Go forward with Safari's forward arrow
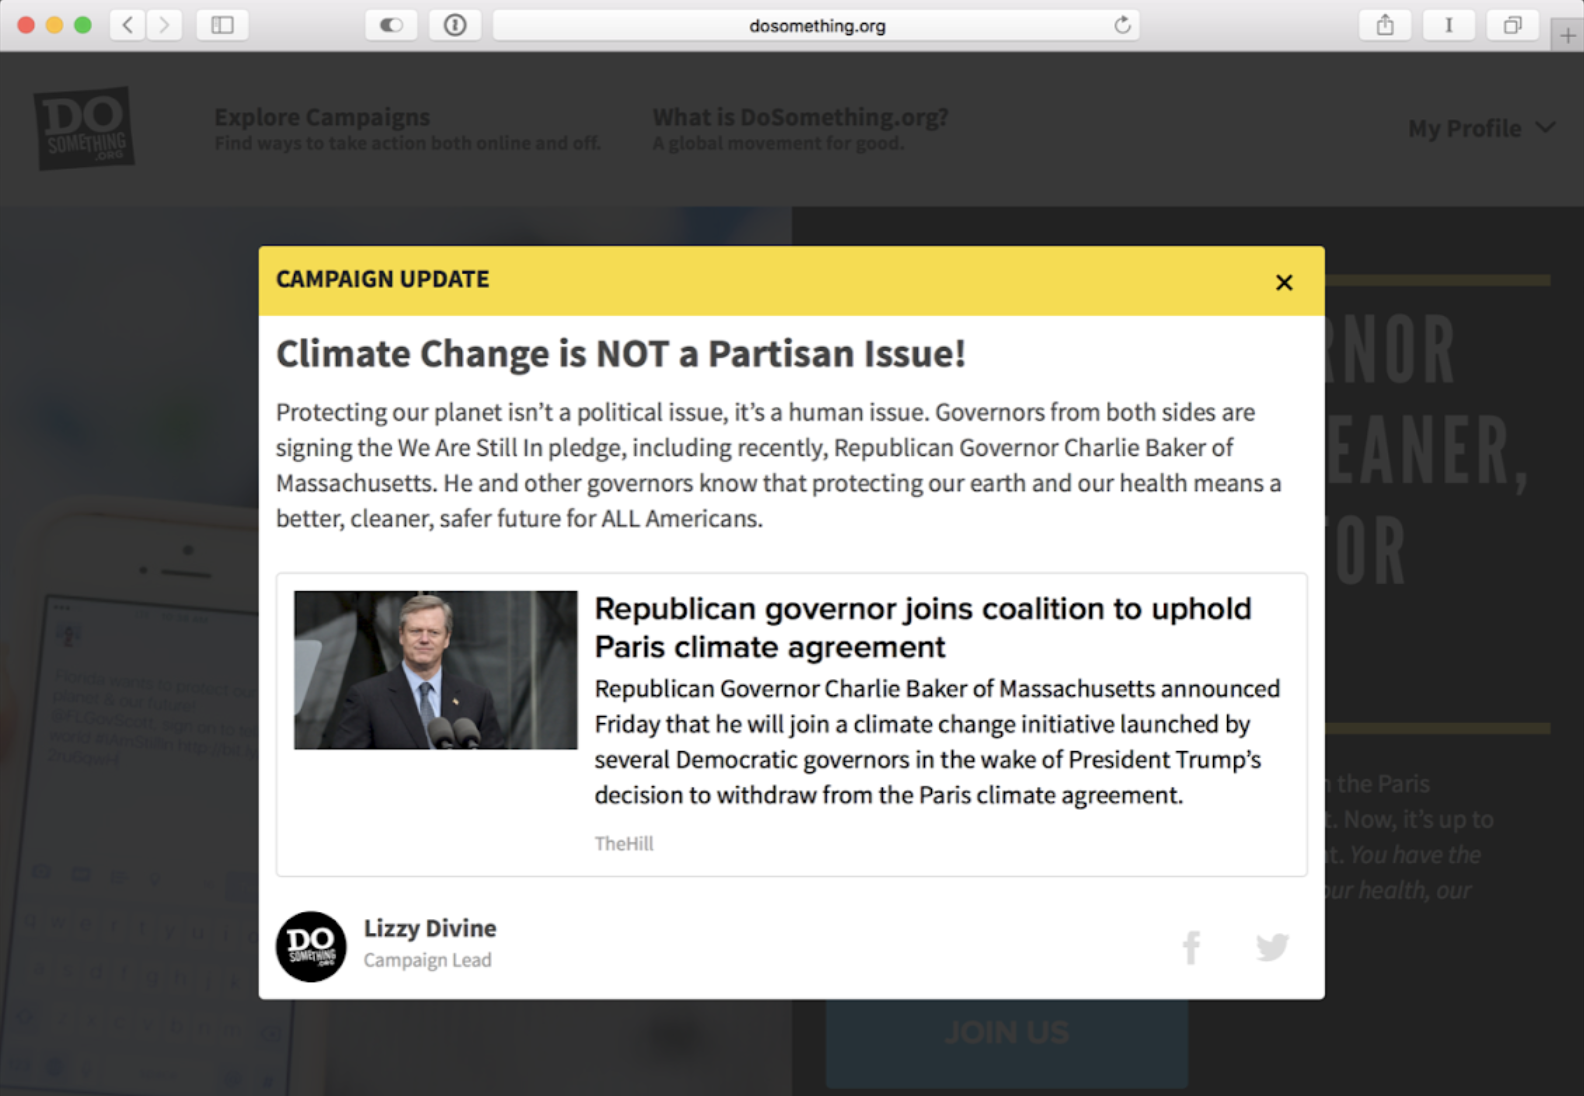 pos(165,25)
